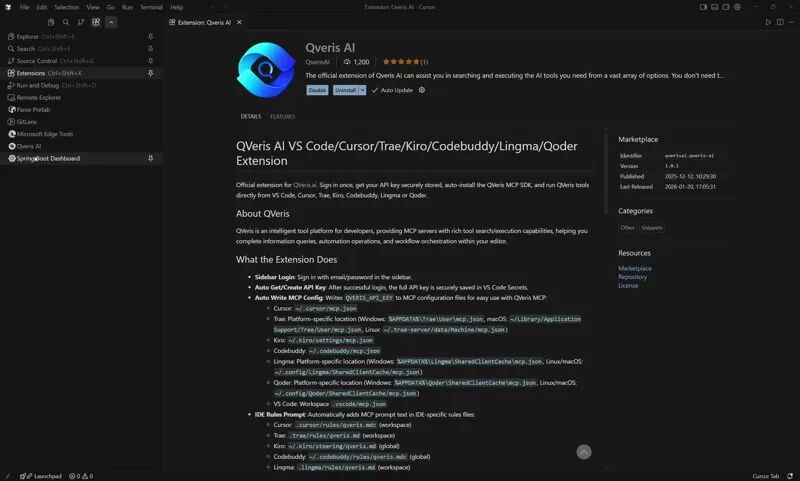
Task: Click the Uninstall extension button
Action: click(345, 90)
